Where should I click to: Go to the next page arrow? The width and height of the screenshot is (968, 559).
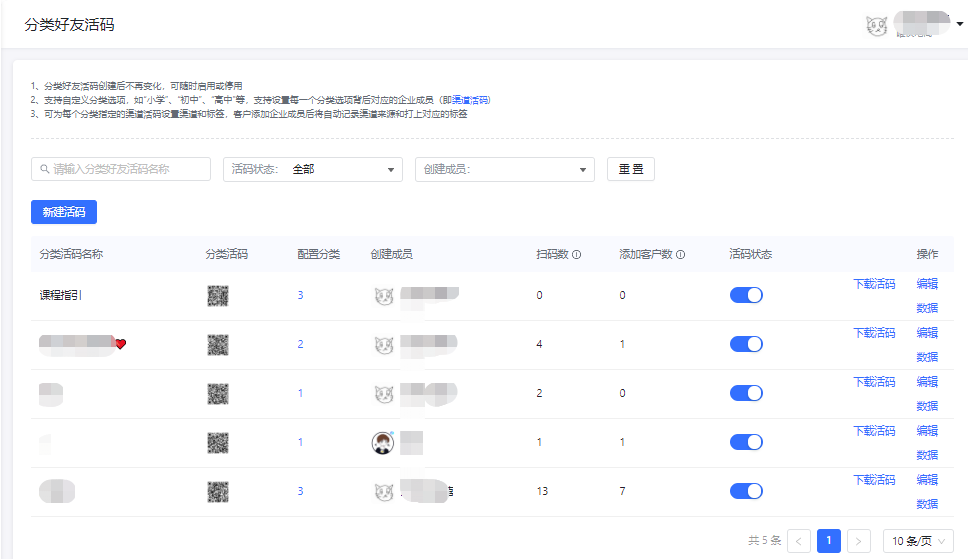click(859, 541)
